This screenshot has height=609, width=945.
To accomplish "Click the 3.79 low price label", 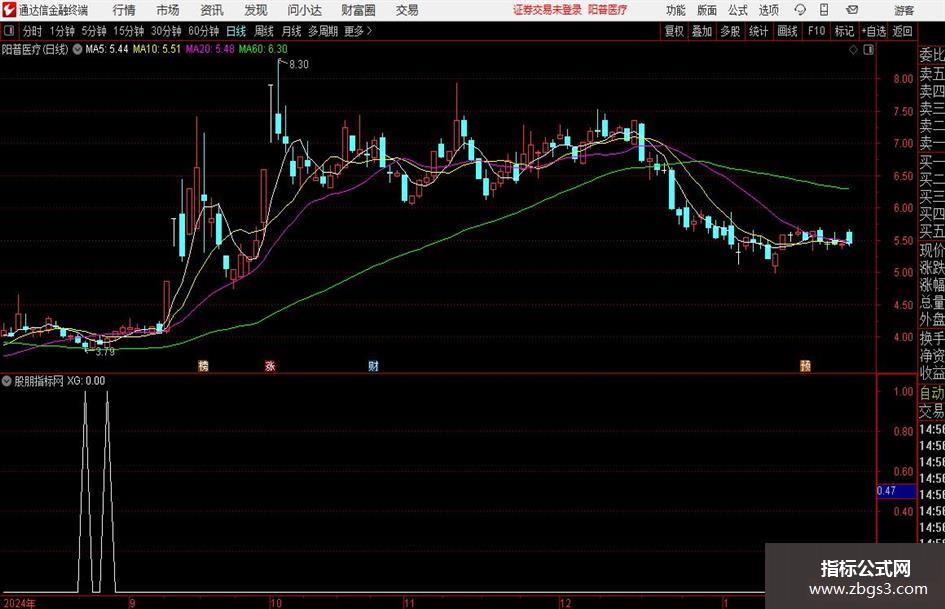I will coord(105,352).
